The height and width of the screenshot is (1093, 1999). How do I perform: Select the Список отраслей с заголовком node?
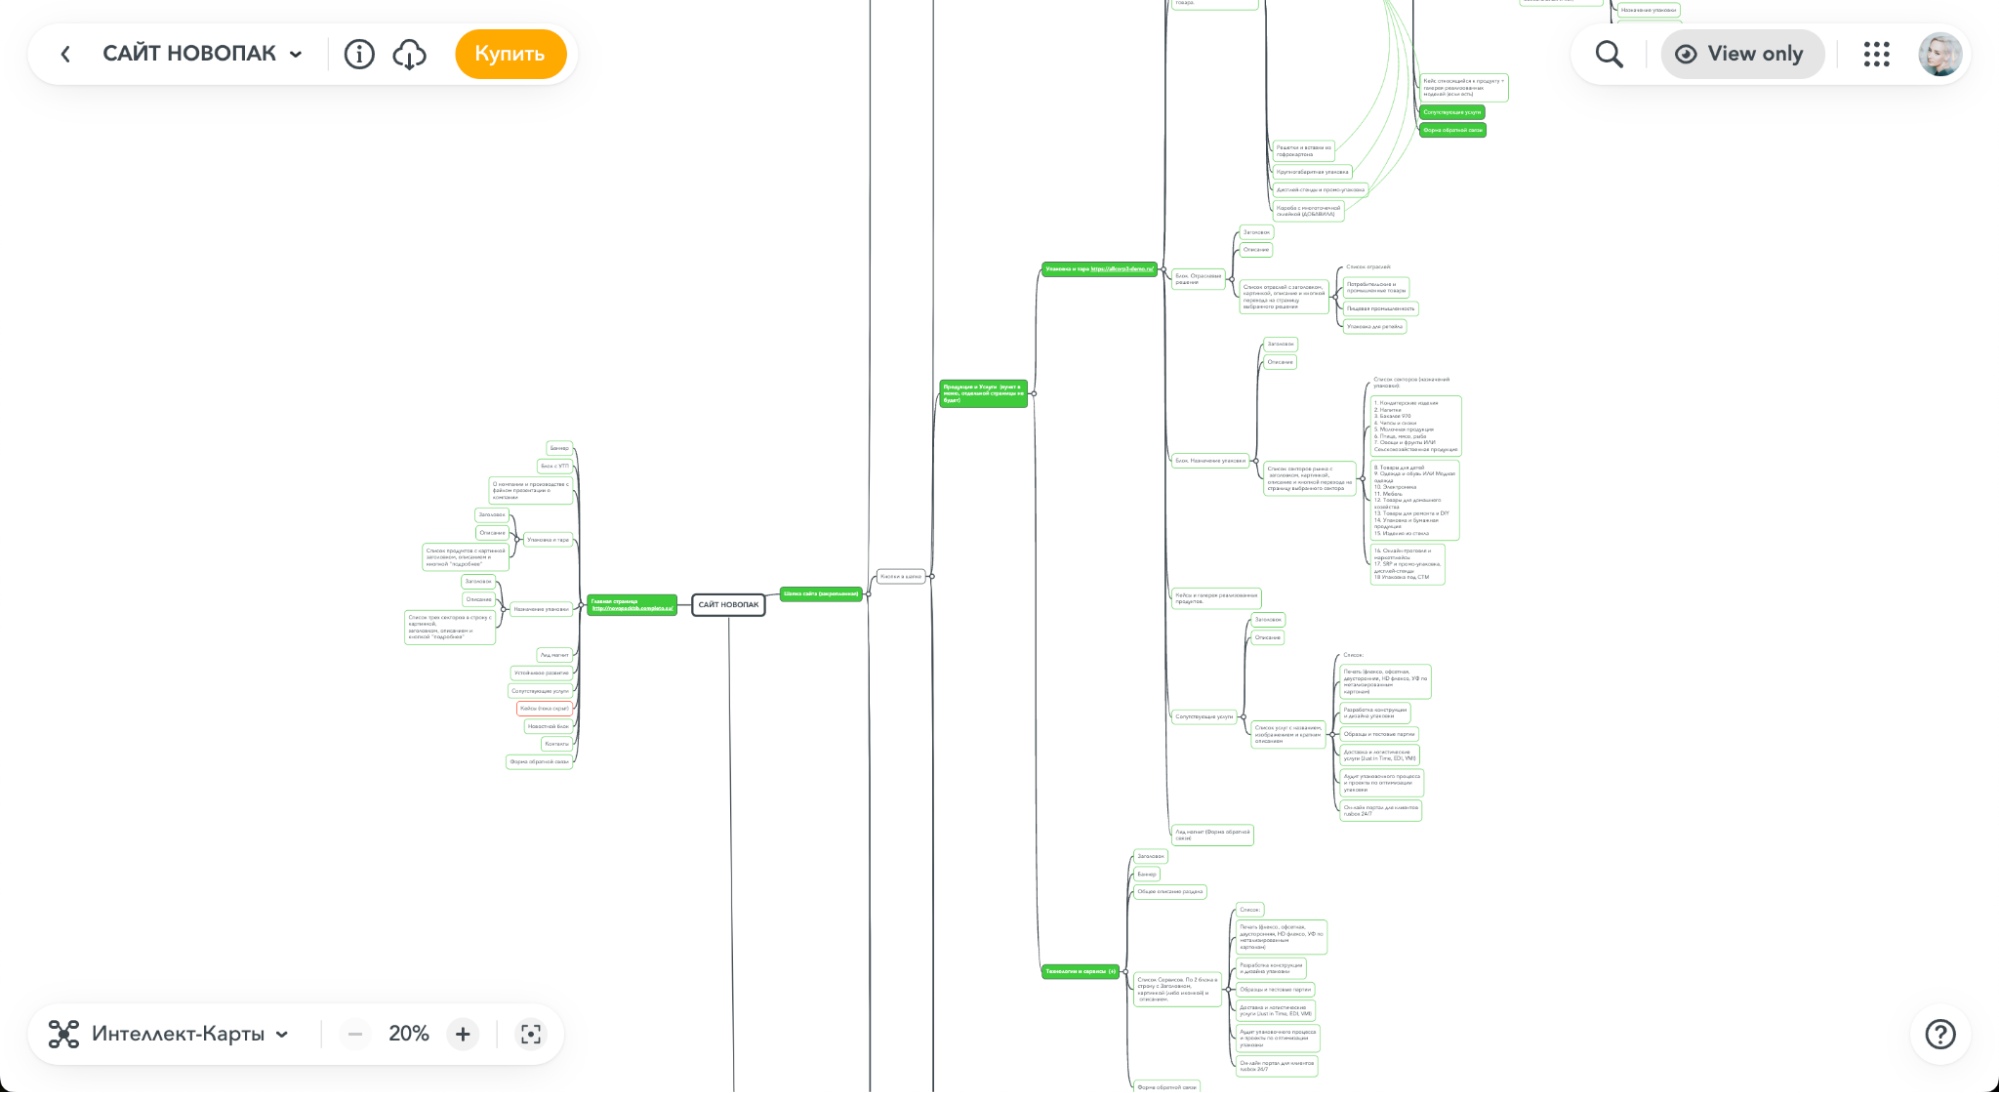1284,296
